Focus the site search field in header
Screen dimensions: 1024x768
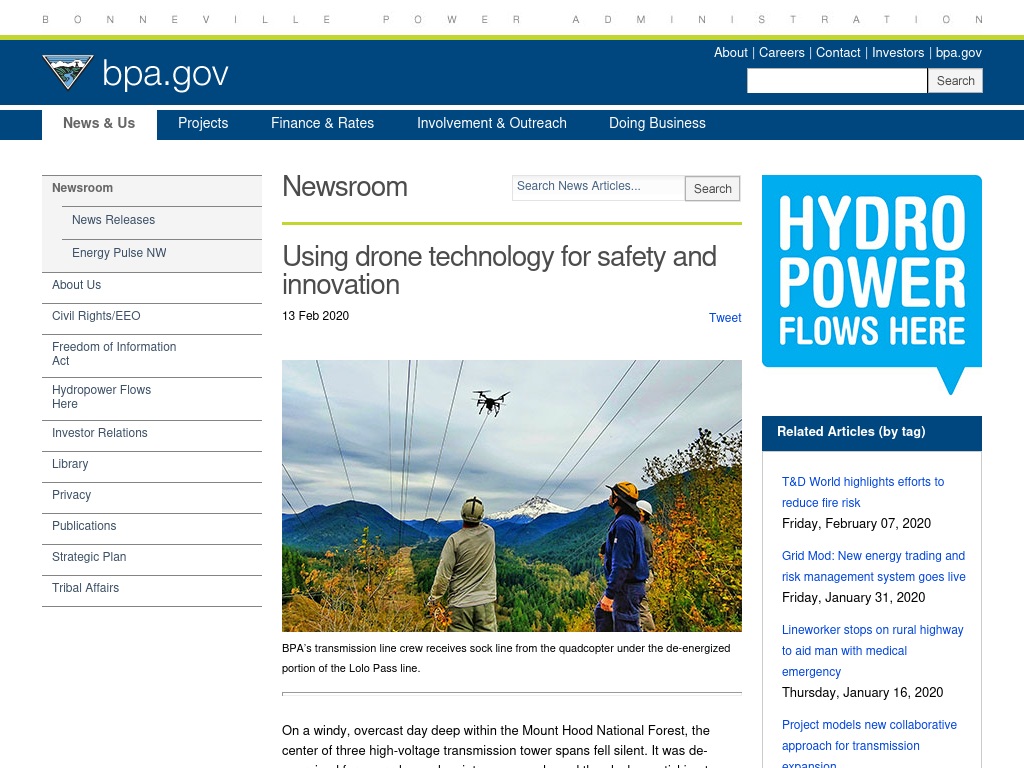(837, 80)
